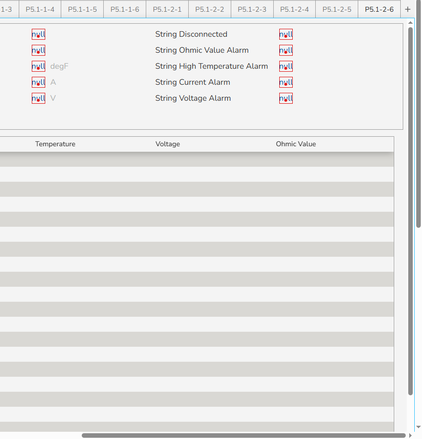
Task: Click null indicator beside String Disconnected
Action: (286, 34)
